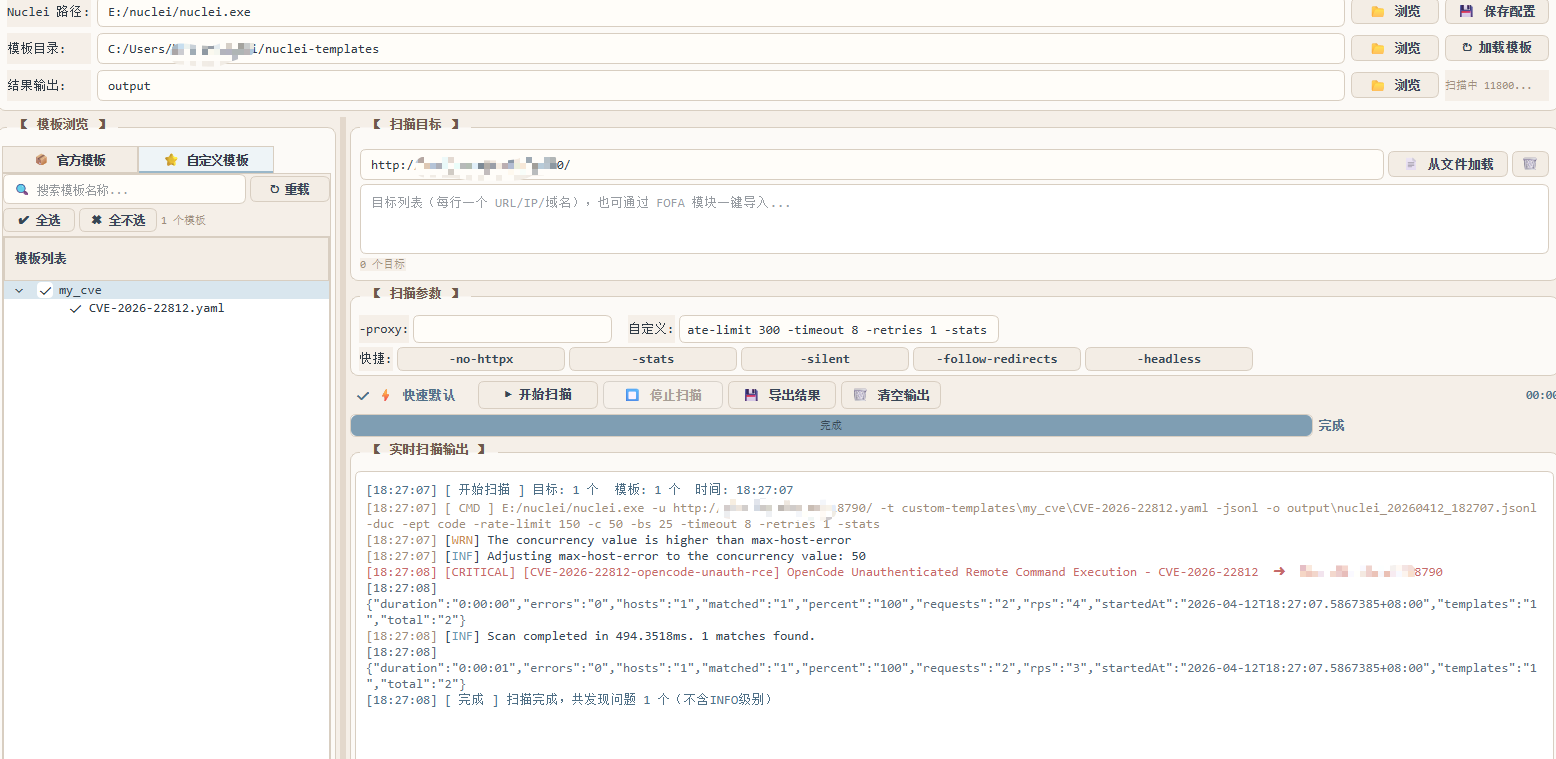Click the 从文件加载 button

tap(1449, 164)
